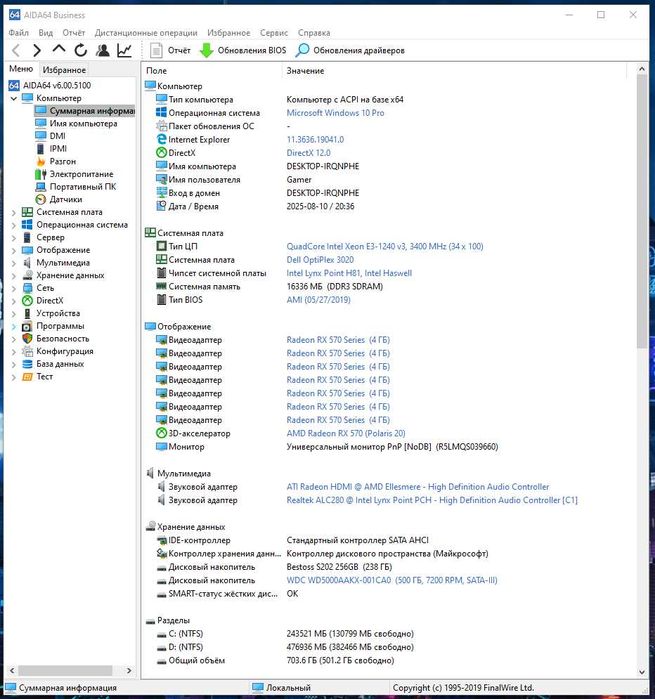This screenshot has width=655, height=699.
Task: Go forward with the right arrow toolbar icon
Action: [x=37, y=50]
